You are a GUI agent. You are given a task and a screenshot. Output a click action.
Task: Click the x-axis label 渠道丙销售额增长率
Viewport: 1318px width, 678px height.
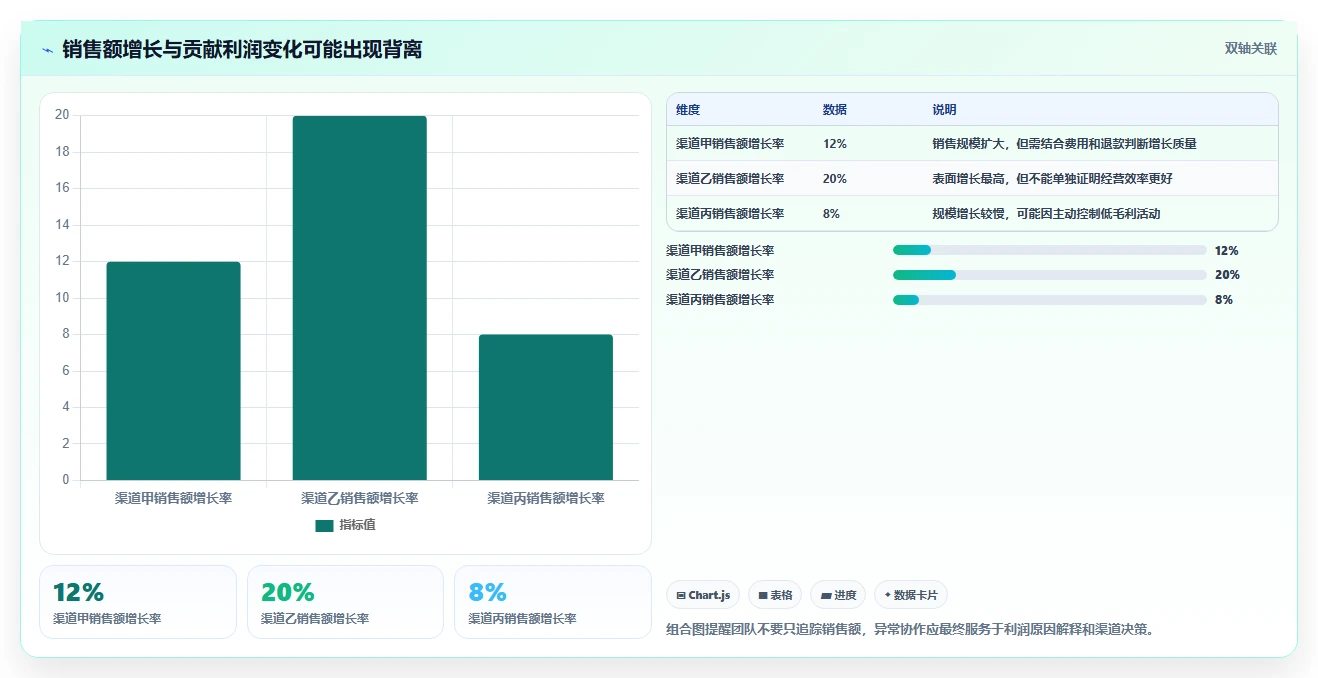click(x=546, y=498)
